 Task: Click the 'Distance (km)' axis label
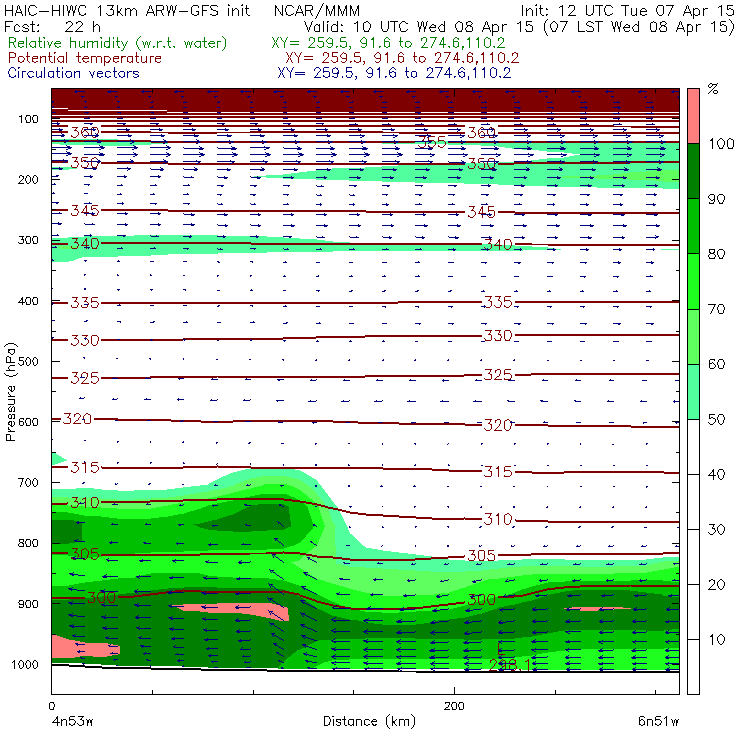click(x=370, y=721)
